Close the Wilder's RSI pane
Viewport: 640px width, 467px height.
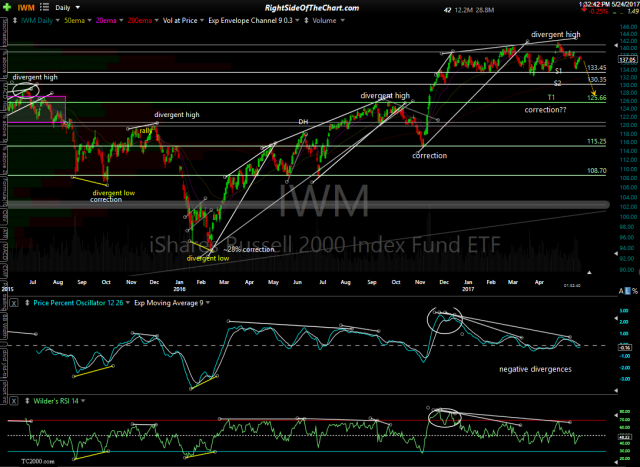pyautogui.click(x=14, y=401)
